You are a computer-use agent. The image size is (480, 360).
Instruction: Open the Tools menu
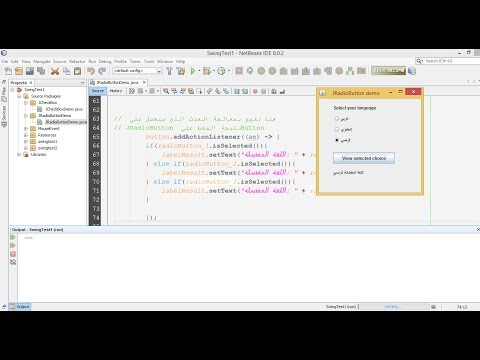[x=149, y=62]
